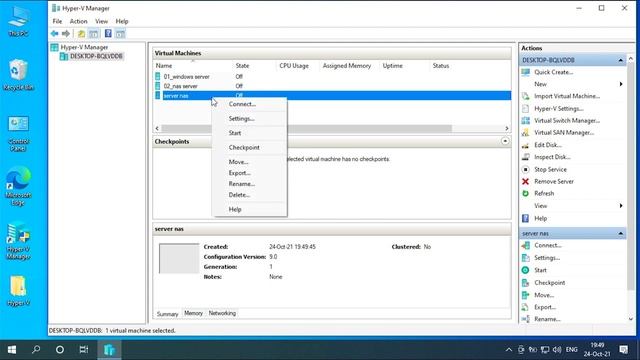640x360 pixels.
Task: Click the Inspect Disk icon
Action: click(x=526, y=157)
